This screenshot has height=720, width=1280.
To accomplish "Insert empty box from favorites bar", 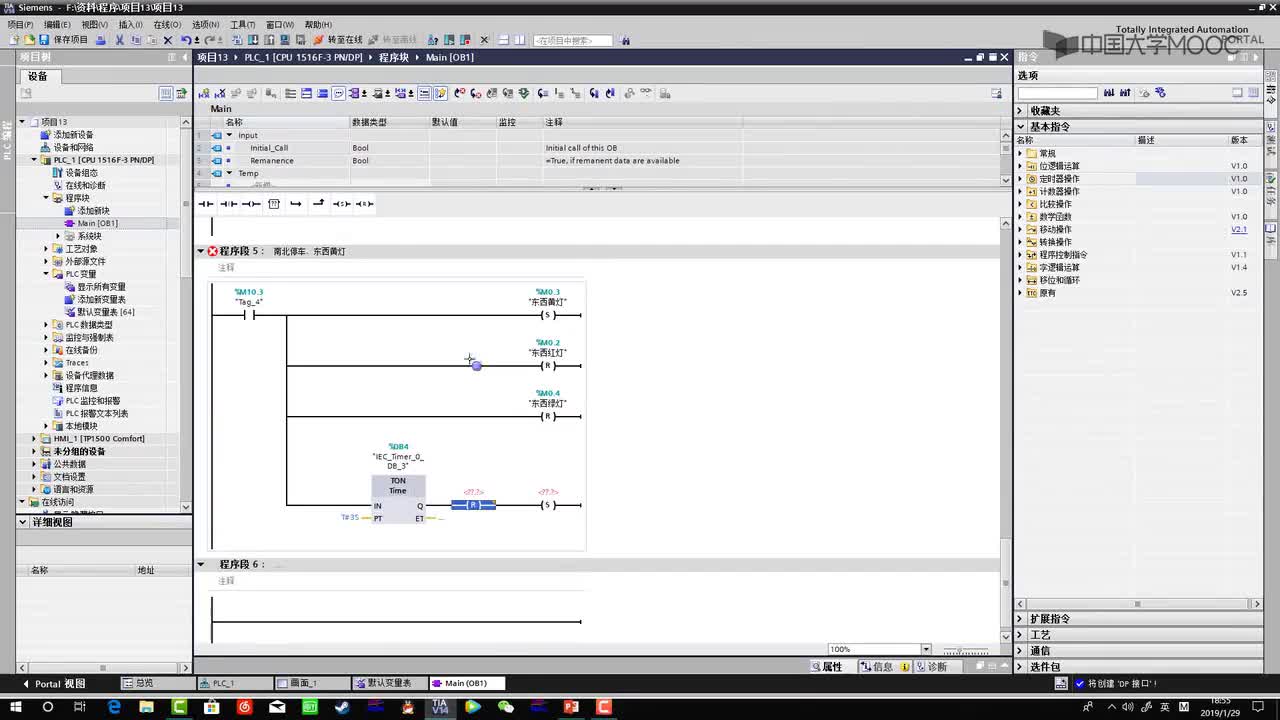I will (273, 204).
